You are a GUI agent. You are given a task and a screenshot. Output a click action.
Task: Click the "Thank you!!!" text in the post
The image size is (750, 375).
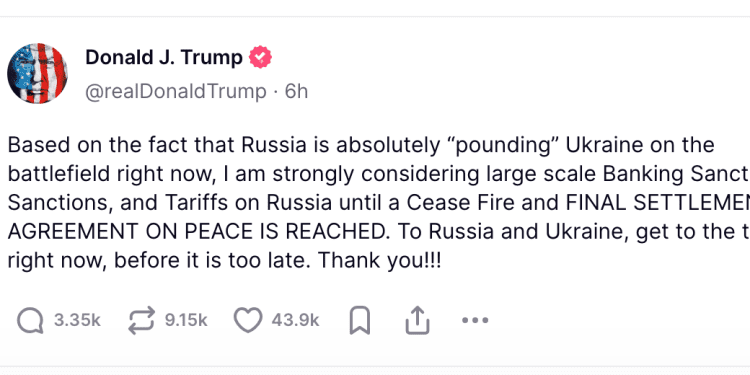click(380, 261)
